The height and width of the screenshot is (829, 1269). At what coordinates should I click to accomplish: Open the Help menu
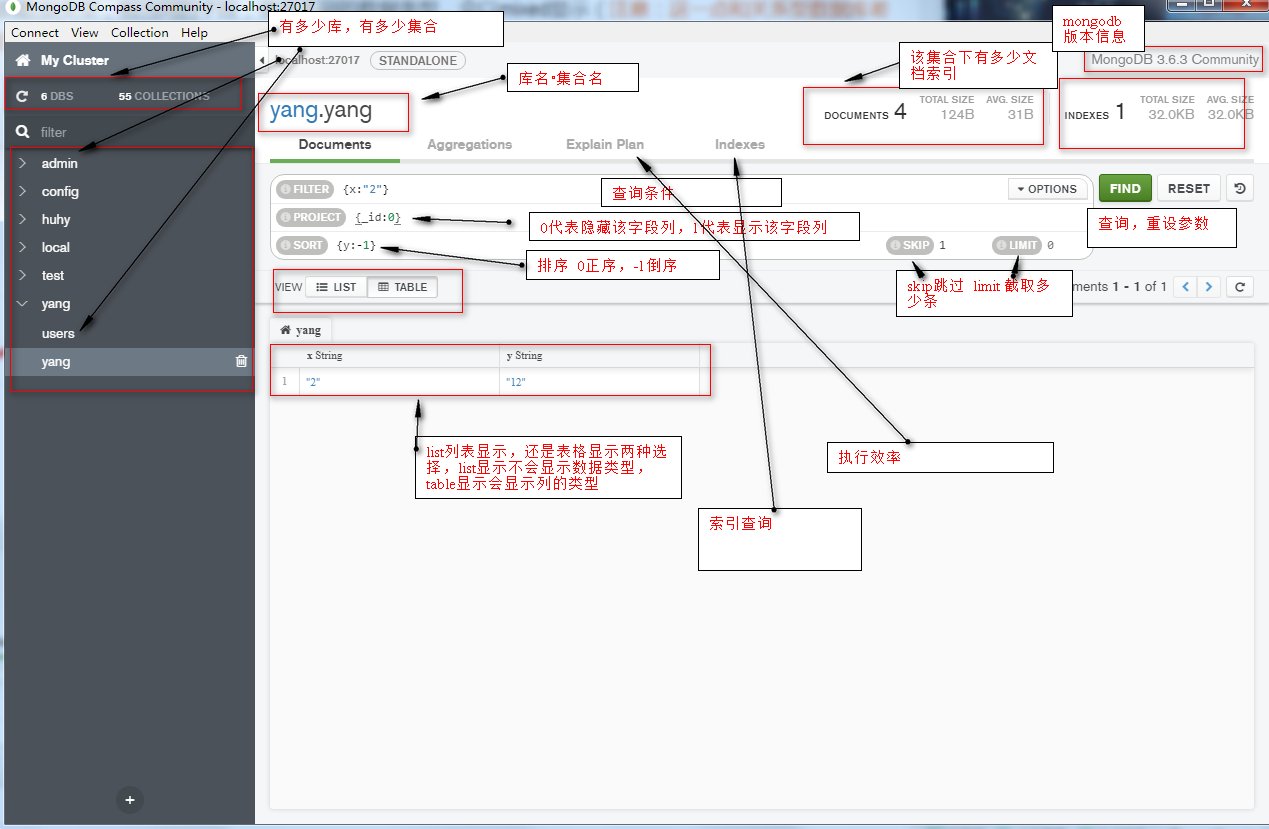pyautogui.click(x=194, y=32)
